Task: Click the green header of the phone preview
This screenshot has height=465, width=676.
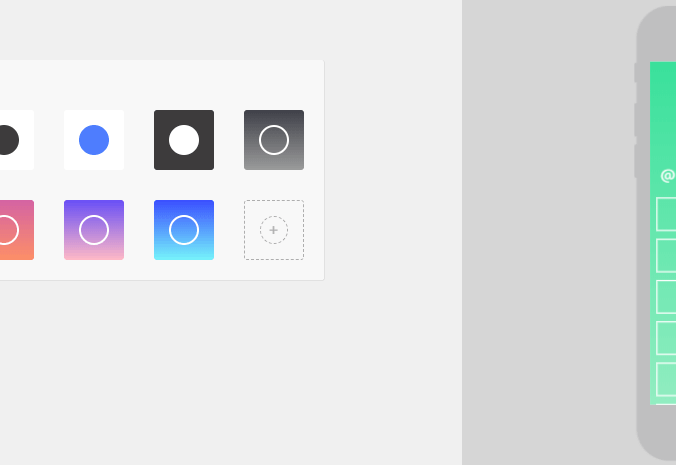Action: tap(663, 112)
